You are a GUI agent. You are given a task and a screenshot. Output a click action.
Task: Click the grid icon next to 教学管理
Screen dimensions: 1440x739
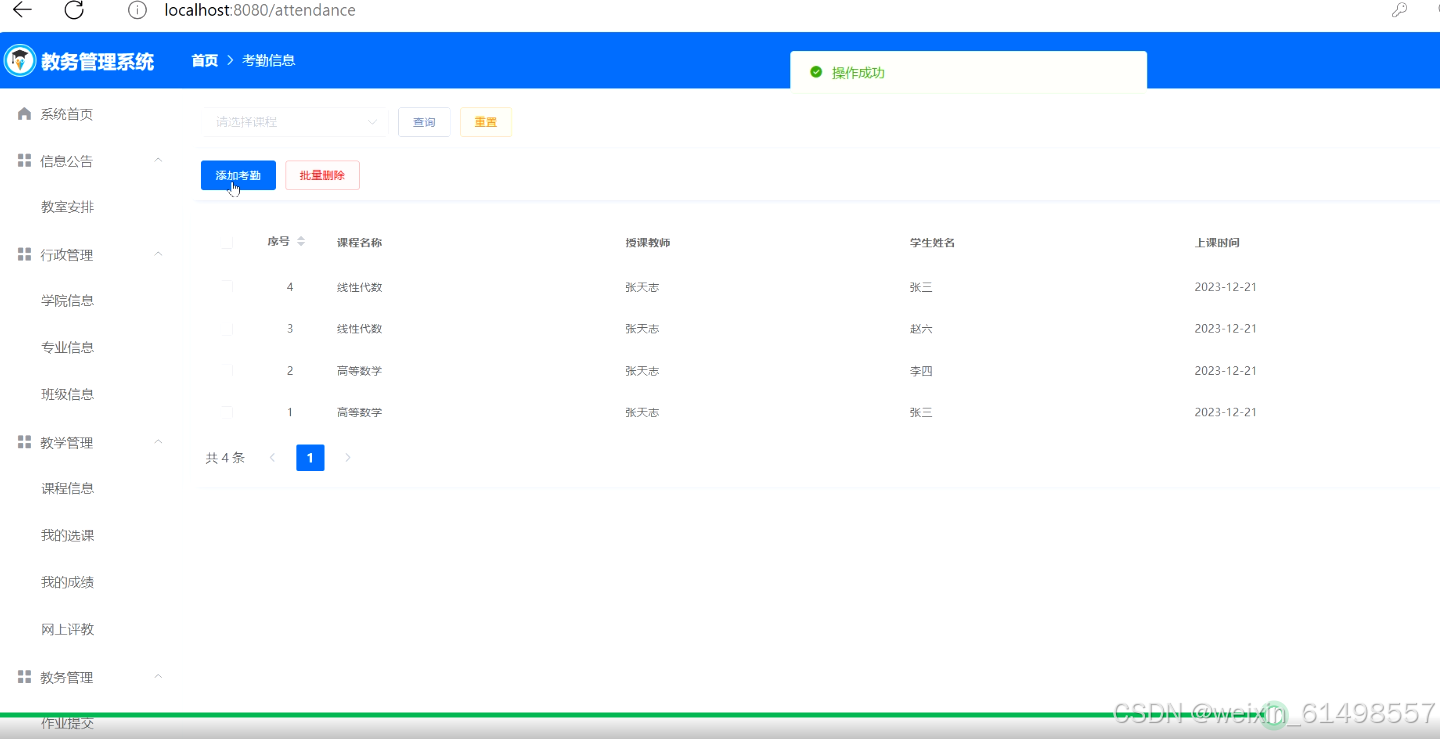point(24,441)
